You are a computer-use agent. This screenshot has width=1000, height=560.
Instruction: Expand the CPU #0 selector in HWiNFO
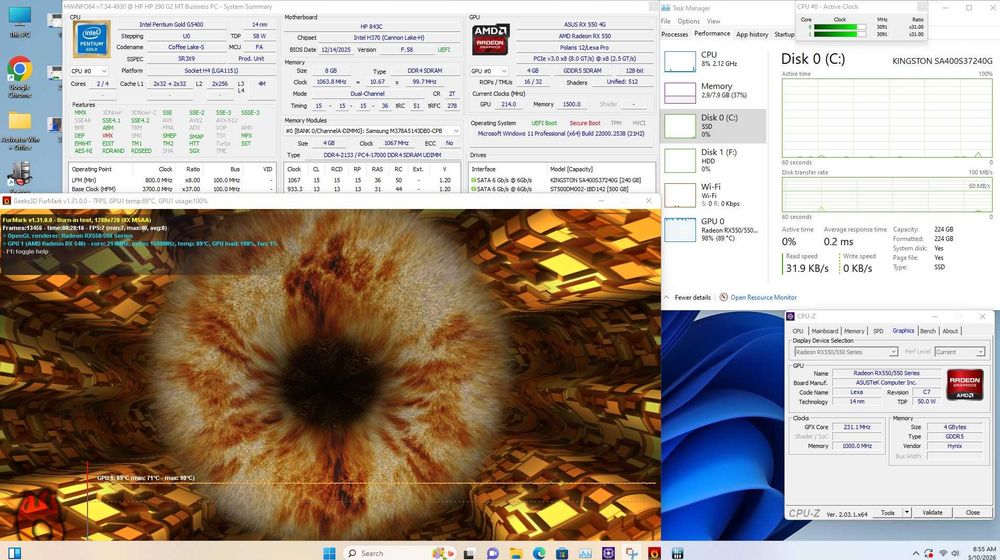coord(89,71)
